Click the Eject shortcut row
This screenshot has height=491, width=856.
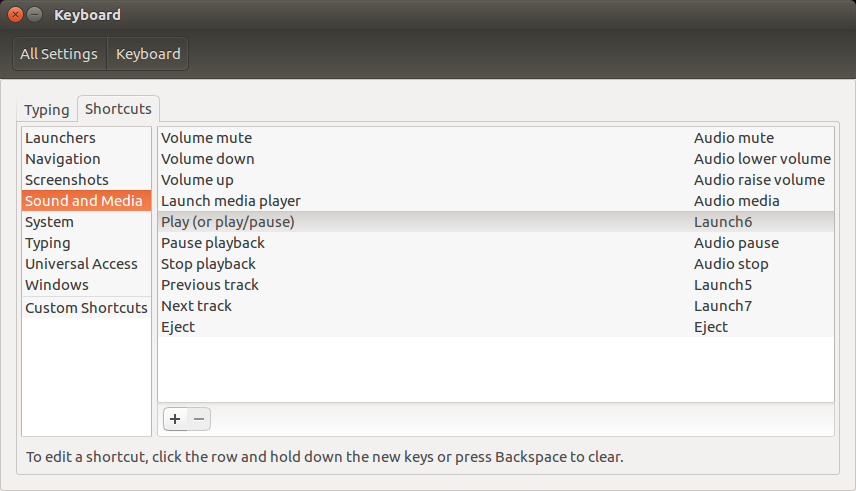(x=496, y=327)
